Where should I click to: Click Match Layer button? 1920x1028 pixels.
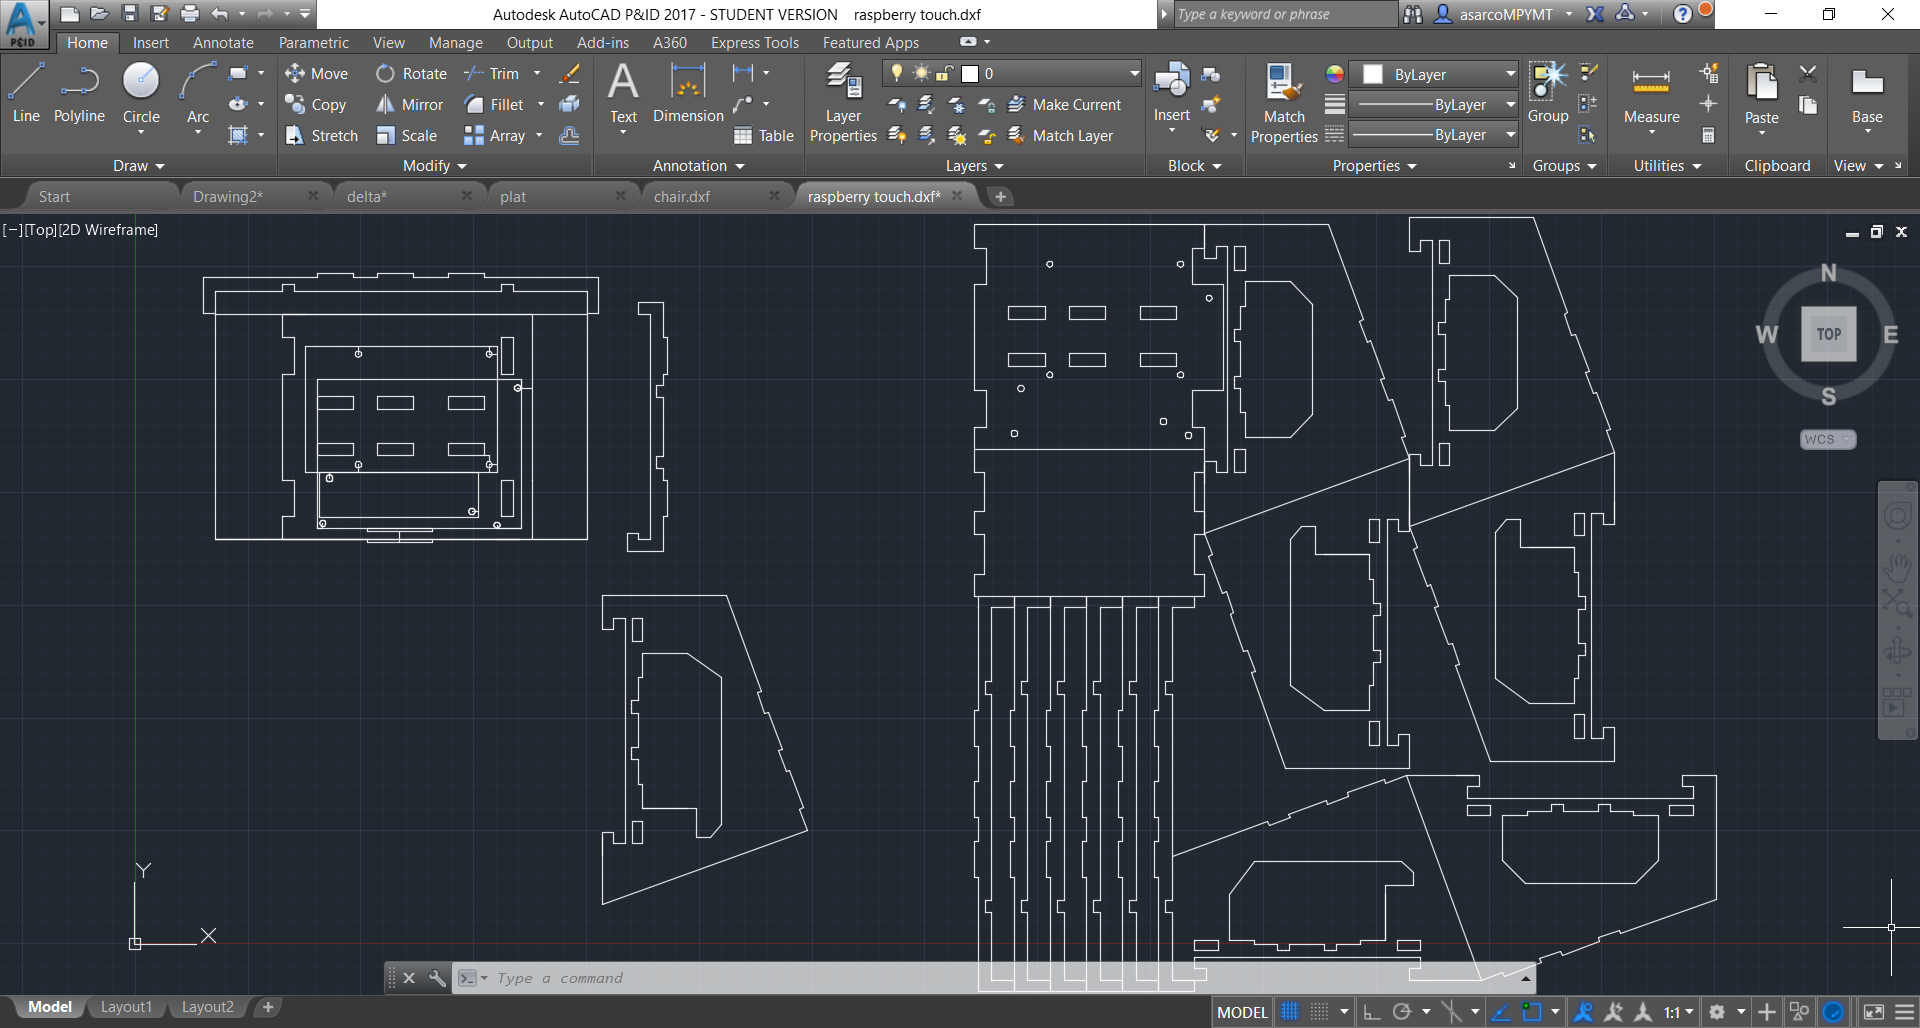coord(1060,135)
